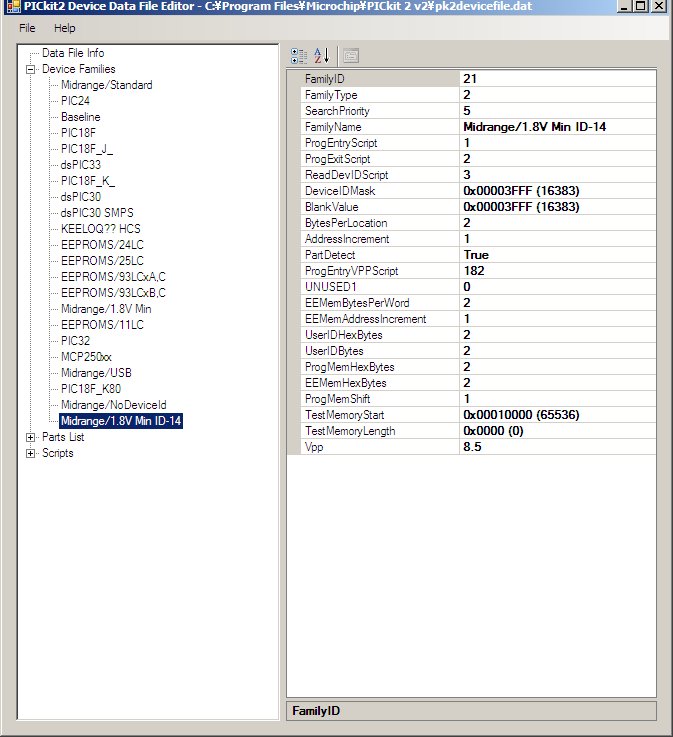Click the Alphabetical sort toolbar icon

[x=322, y=56]
